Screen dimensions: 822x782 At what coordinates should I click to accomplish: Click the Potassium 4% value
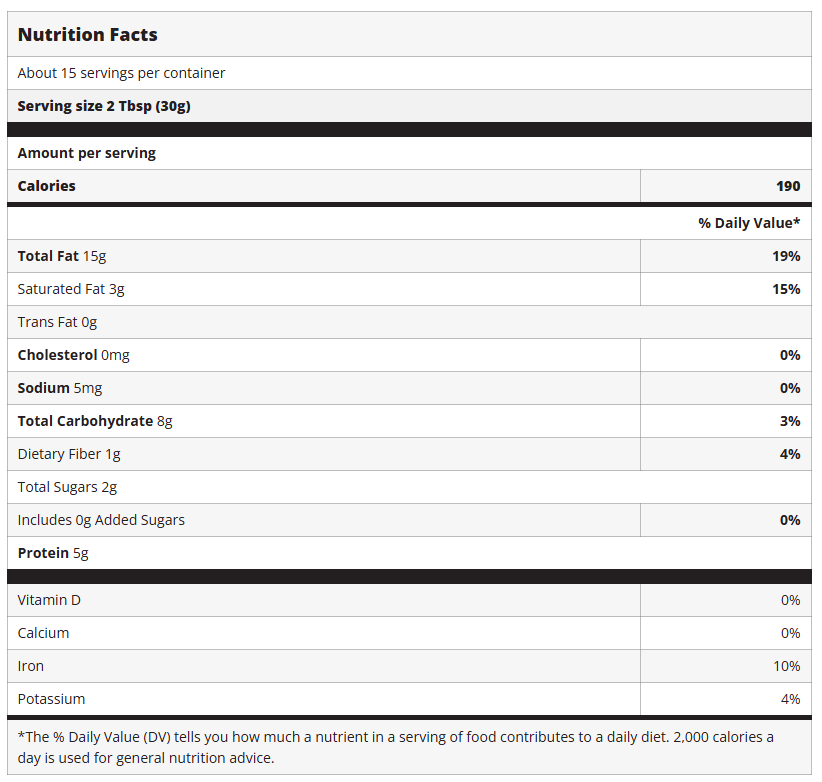(790, 699)
